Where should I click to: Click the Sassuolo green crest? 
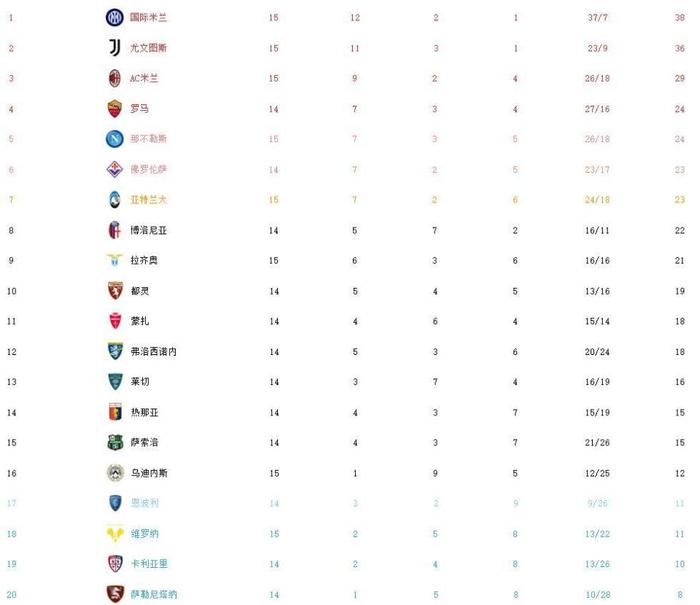pos(115,442)
